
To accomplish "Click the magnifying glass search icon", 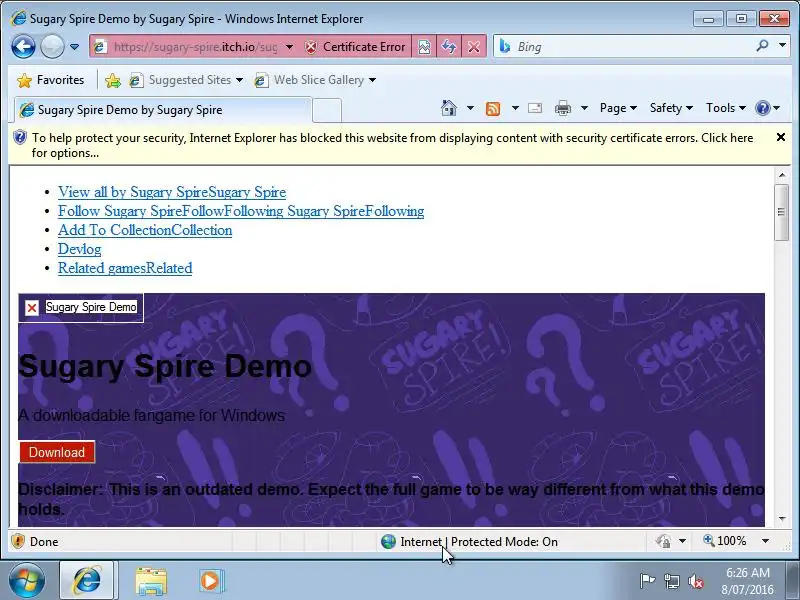I will pos(762,46).
